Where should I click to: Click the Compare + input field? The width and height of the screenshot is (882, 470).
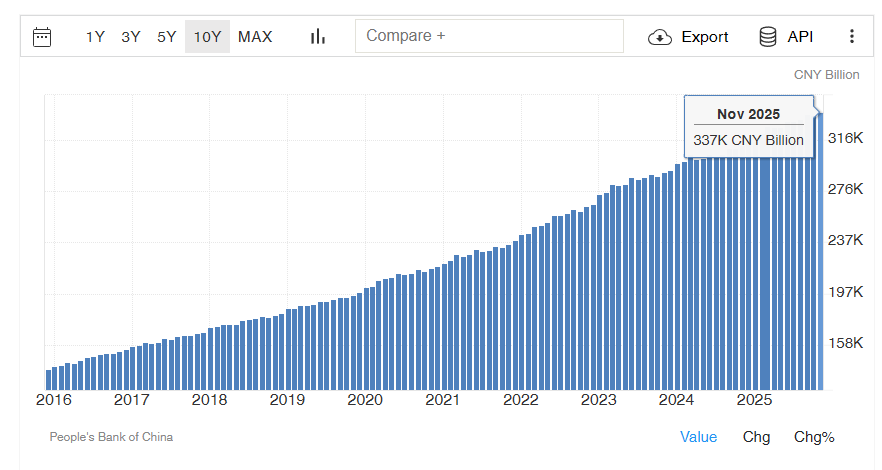[489, 36]
